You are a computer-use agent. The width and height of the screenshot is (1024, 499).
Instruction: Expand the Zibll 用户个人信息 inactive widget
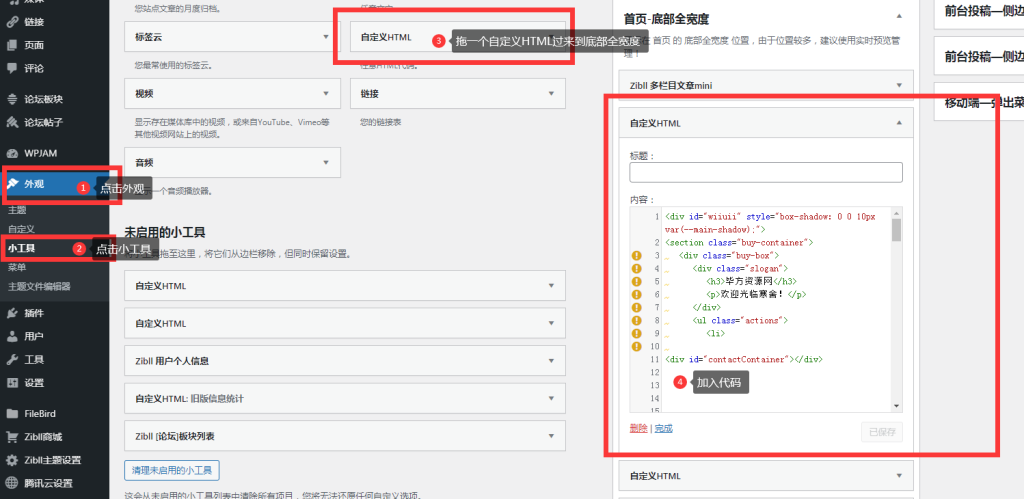(551, 360)
